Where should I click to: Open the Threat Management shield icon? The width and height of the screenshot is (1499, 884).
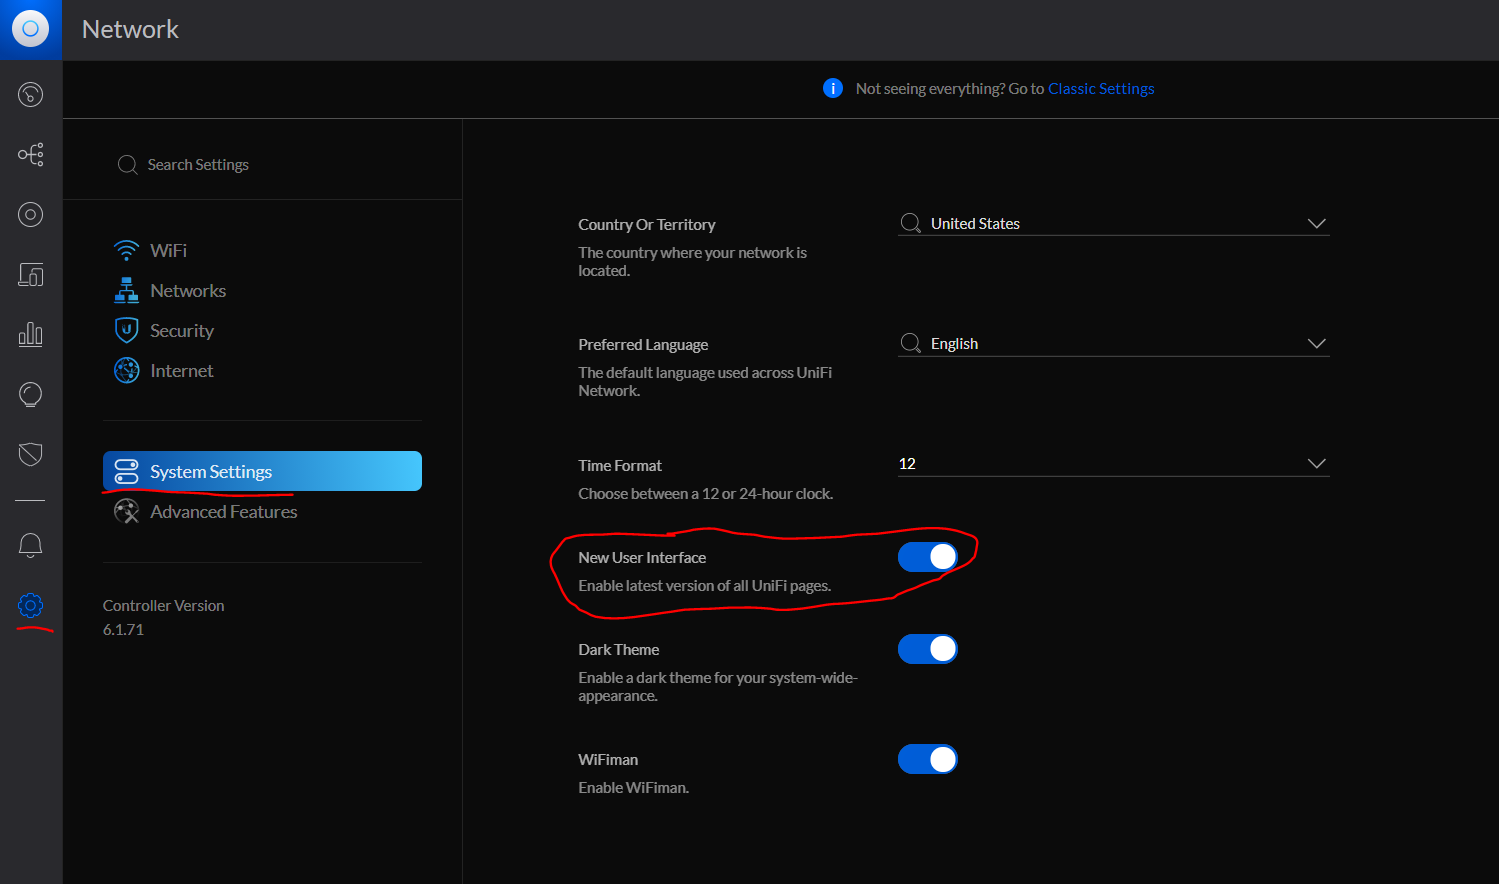coord(30,454)
